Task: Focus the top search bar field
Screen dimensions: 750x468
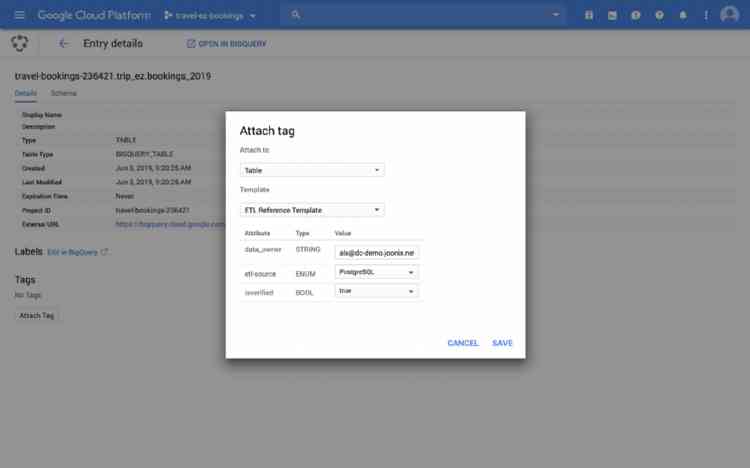Action: coord(423,15)
